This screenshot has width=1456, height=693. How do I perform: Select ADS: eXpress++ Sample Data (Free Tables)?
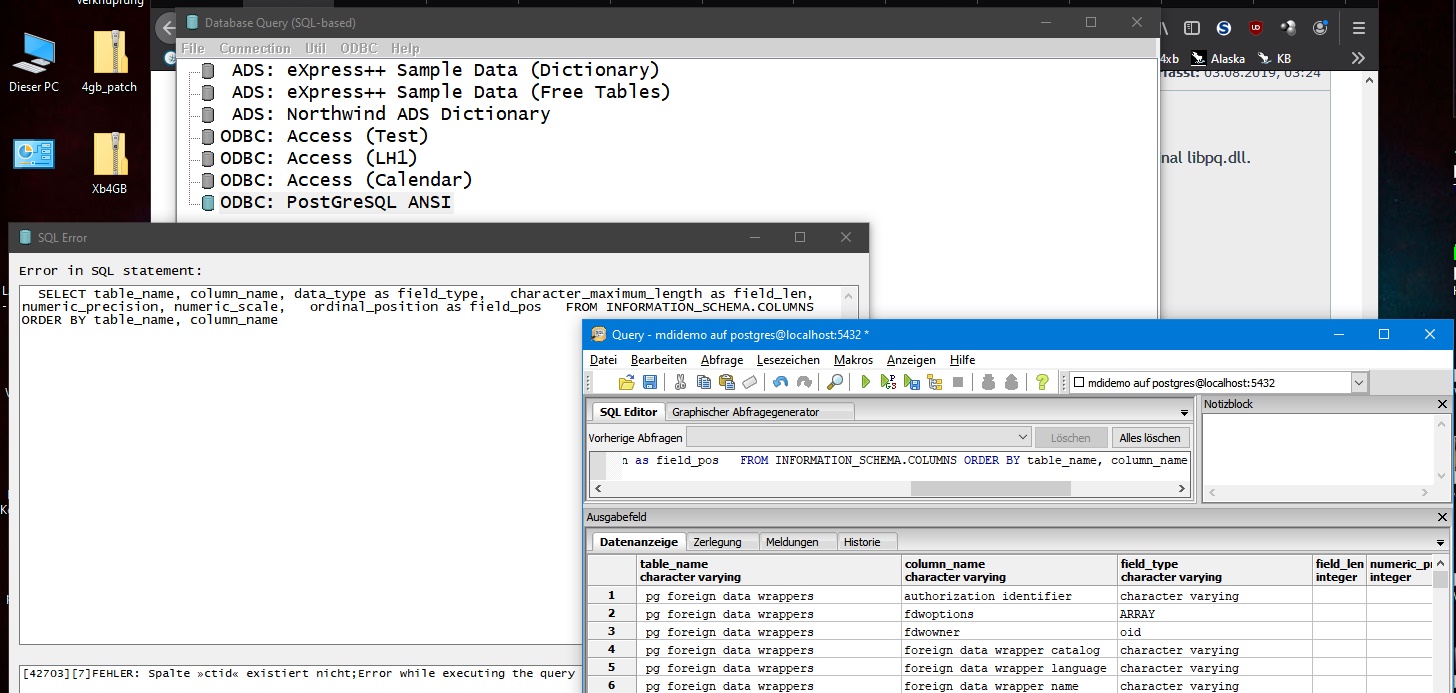(451, 92)
